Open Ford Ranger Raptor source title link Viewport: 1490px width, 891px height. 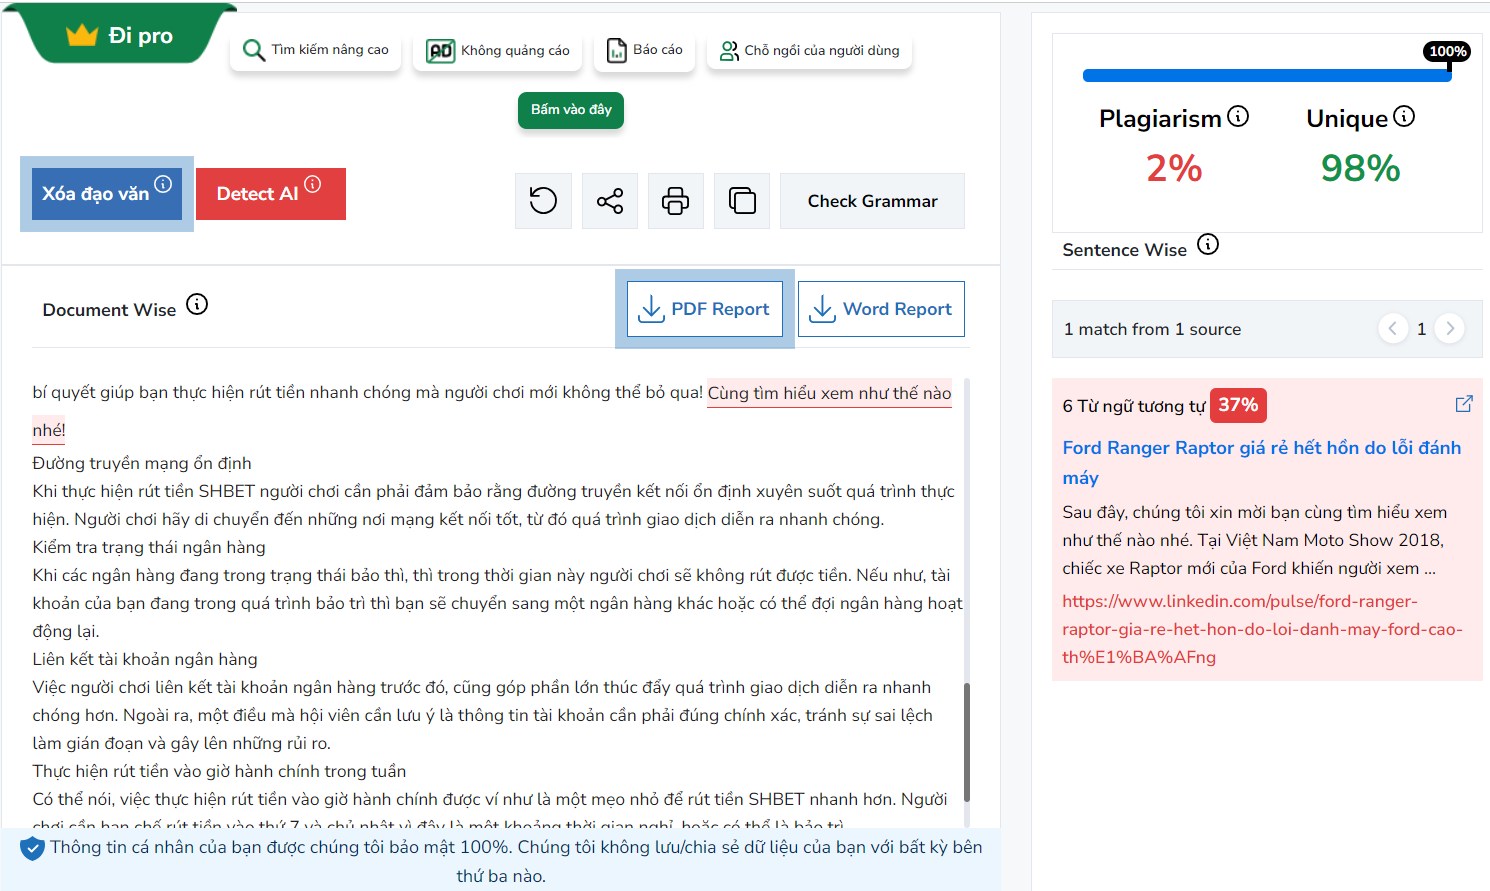point(1261,462)
